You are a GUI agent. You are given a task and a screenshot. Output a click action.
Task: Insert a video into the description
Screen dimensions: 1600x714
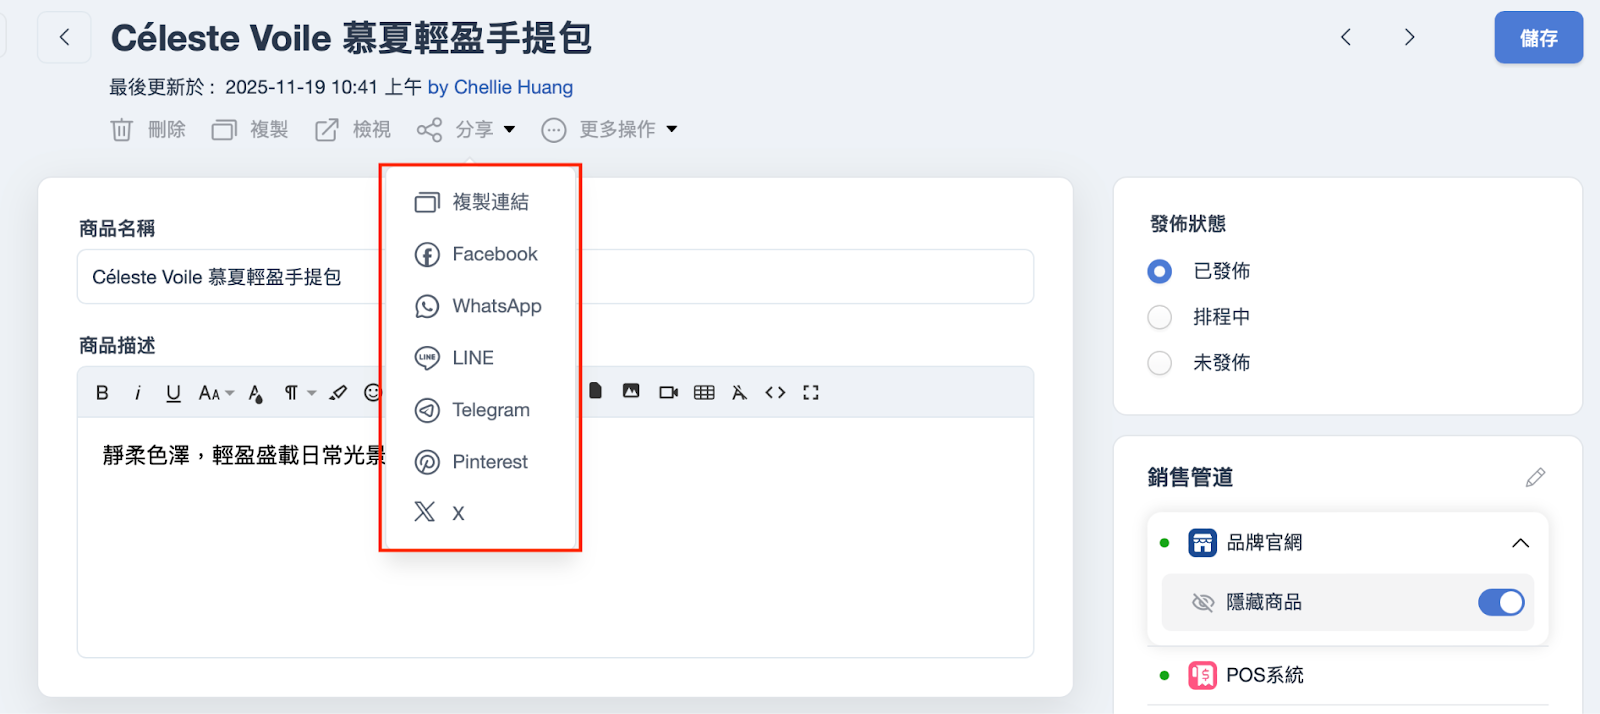pos(668,393)
